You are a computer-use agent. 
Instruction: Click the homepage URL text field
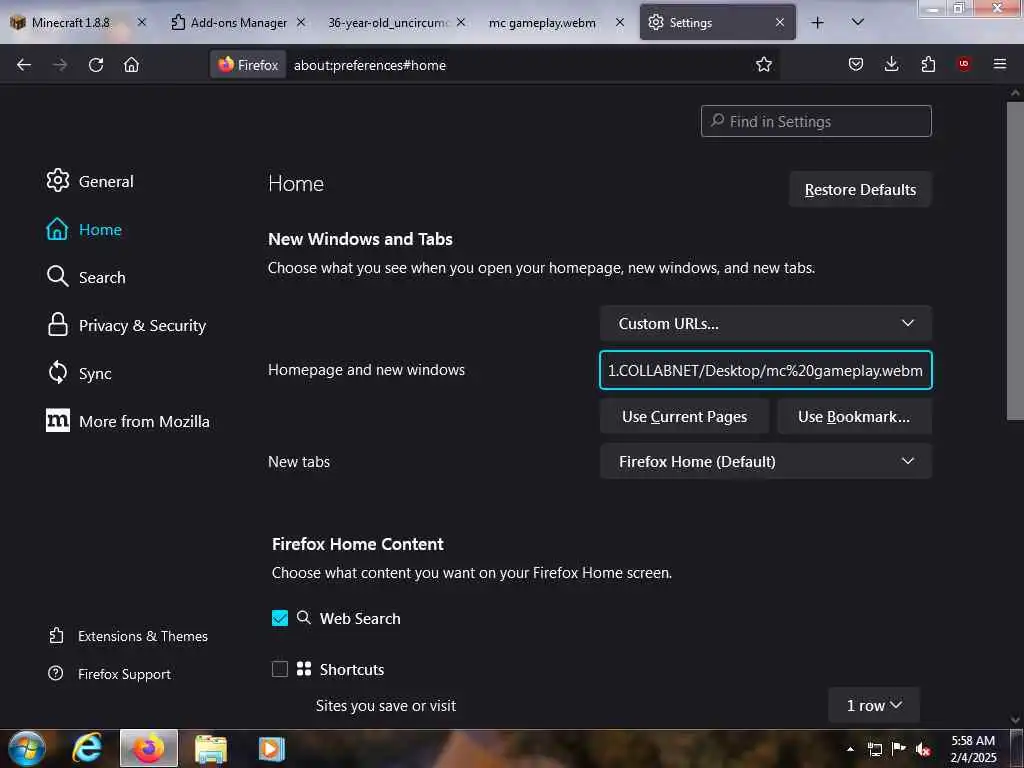point(765,370)
